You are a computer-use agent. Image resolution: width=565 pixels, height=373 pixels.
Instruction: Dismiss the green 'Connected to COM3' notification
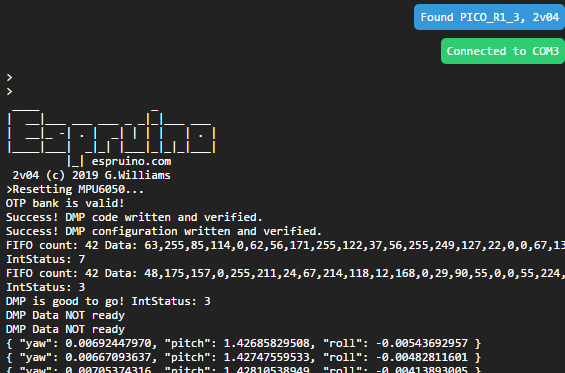(503, 51)
